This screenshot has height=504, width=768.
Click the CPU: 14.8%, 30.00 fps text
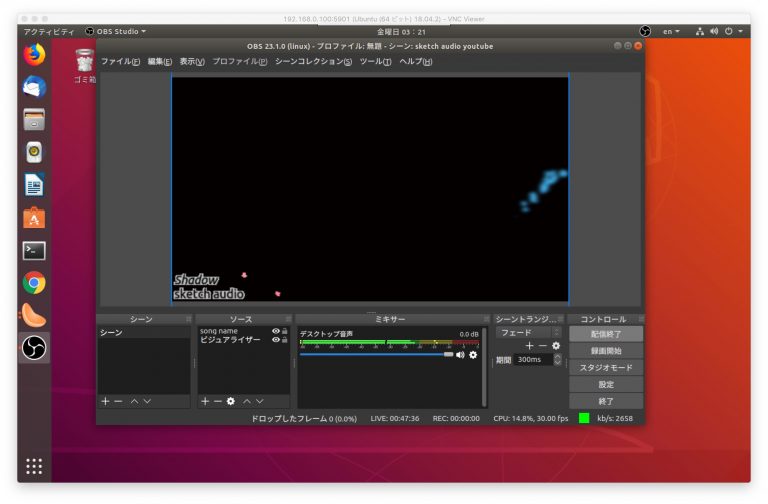point(530,418)
